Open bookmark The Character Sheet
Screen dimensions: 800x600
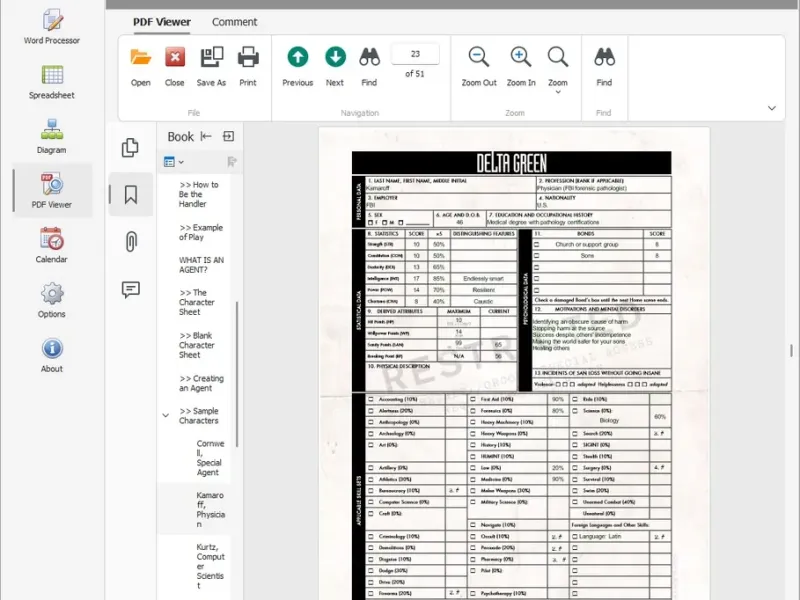[x=197, y=302]
